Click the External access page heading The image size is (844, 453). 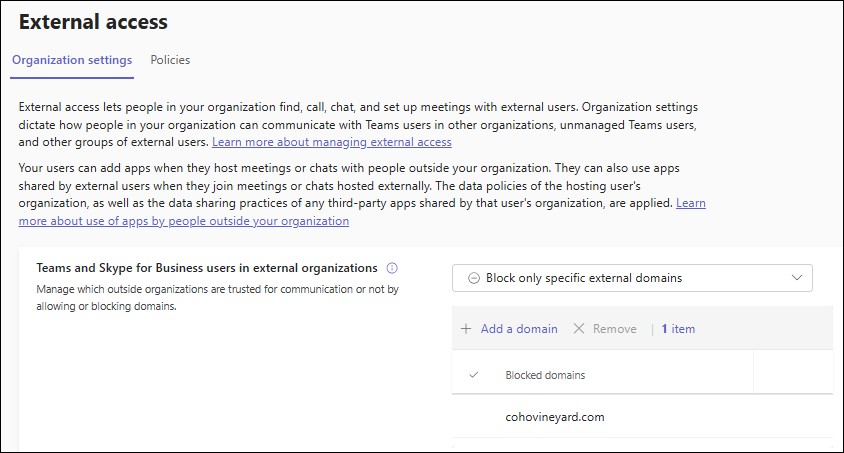(x=93, y=21)
